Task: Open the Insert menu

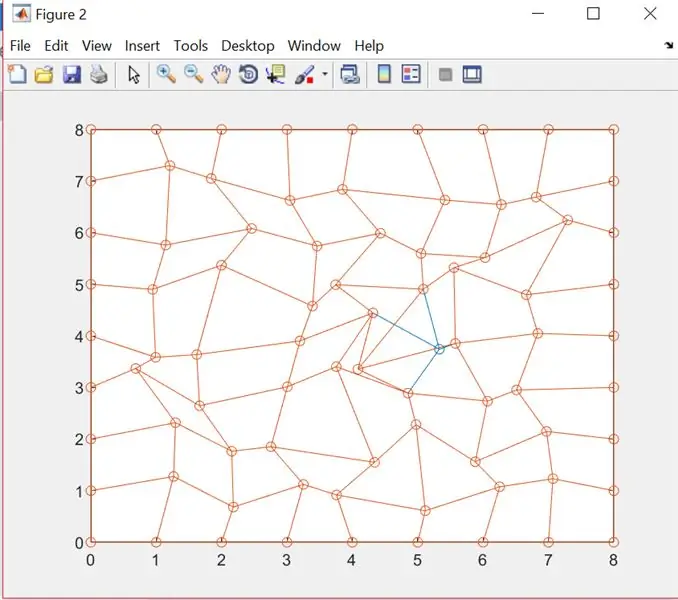Action: (x=142, y=46)
